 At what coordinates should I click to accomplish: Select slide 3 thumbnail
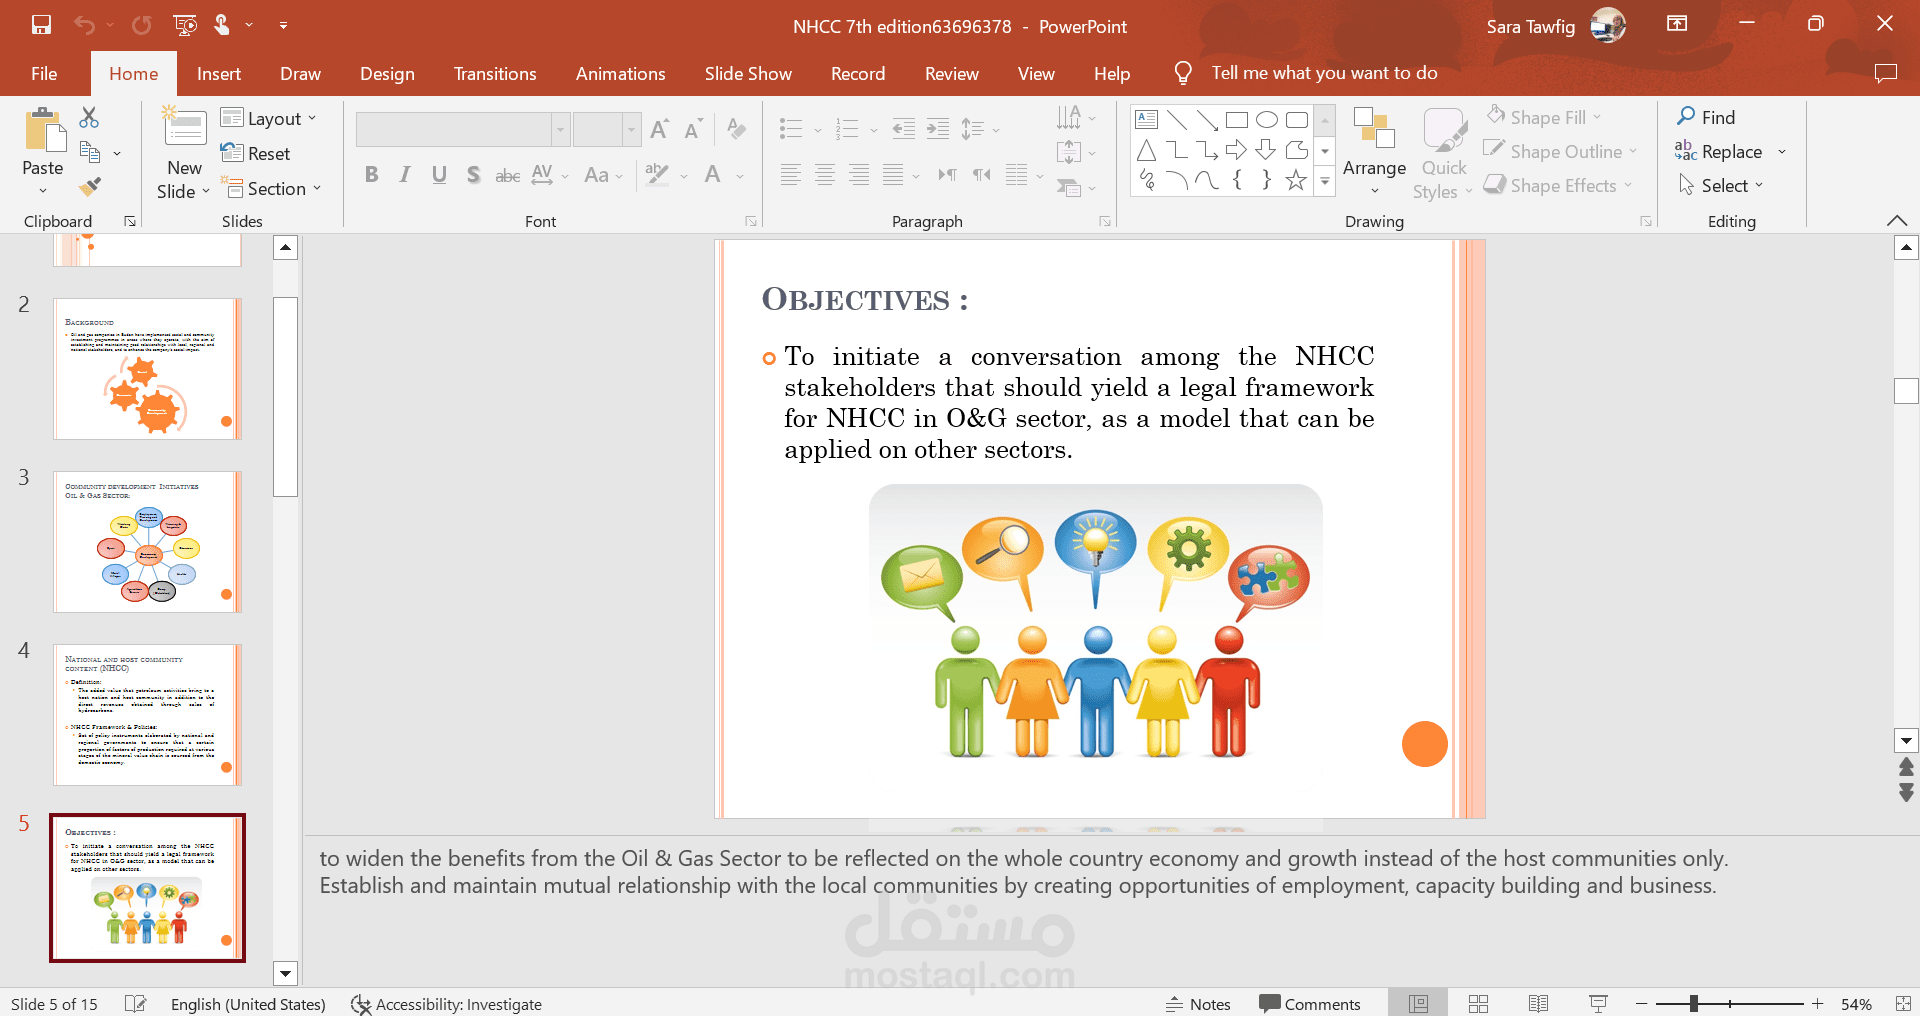(147, 541)
